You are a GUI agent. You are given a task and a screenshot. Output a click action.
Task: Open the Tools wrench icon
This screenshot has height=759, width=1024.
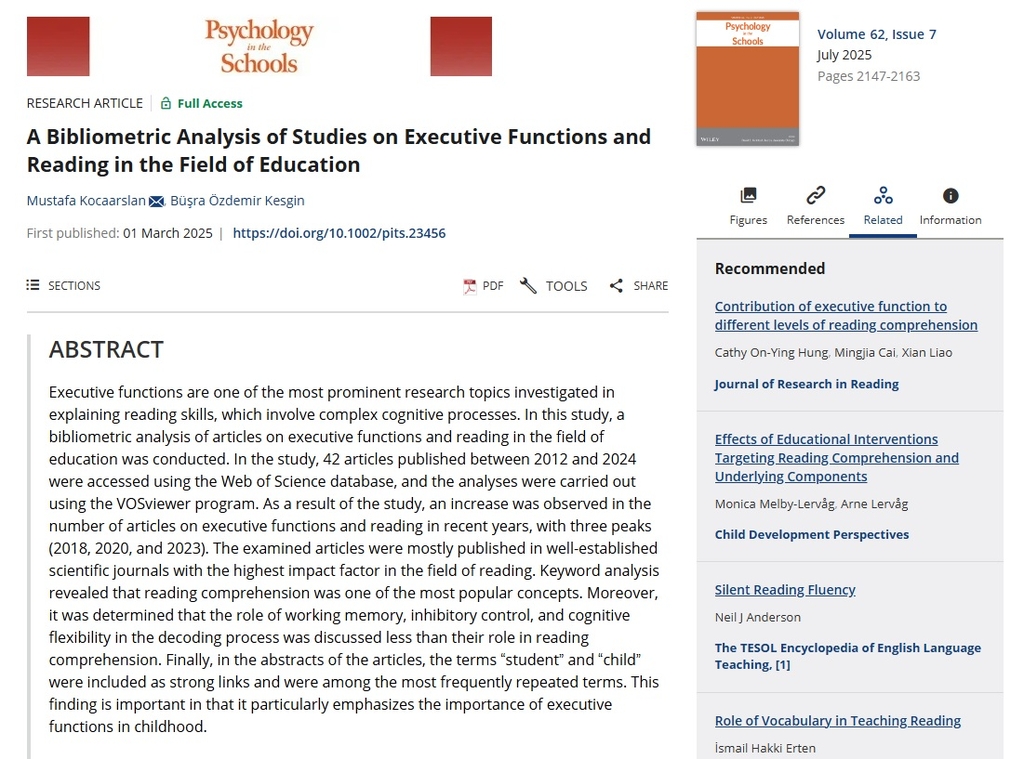(x=528, y=286)
